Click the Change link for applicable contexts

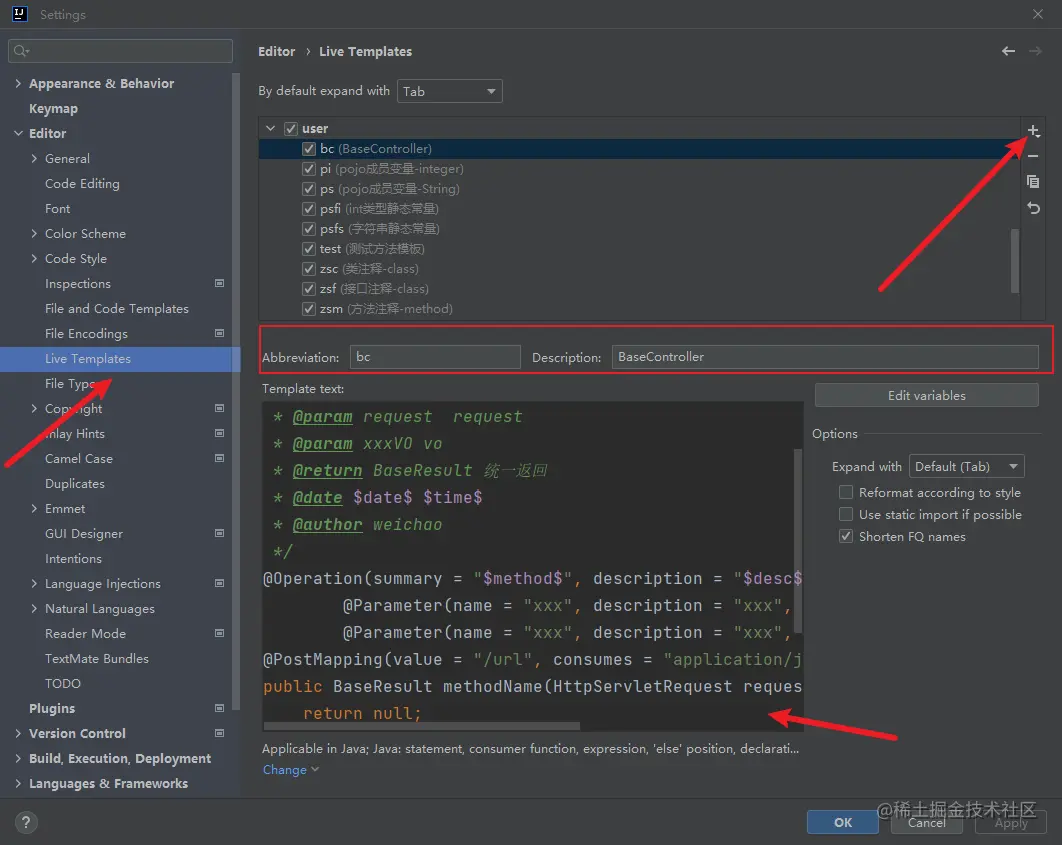point(290,770)
